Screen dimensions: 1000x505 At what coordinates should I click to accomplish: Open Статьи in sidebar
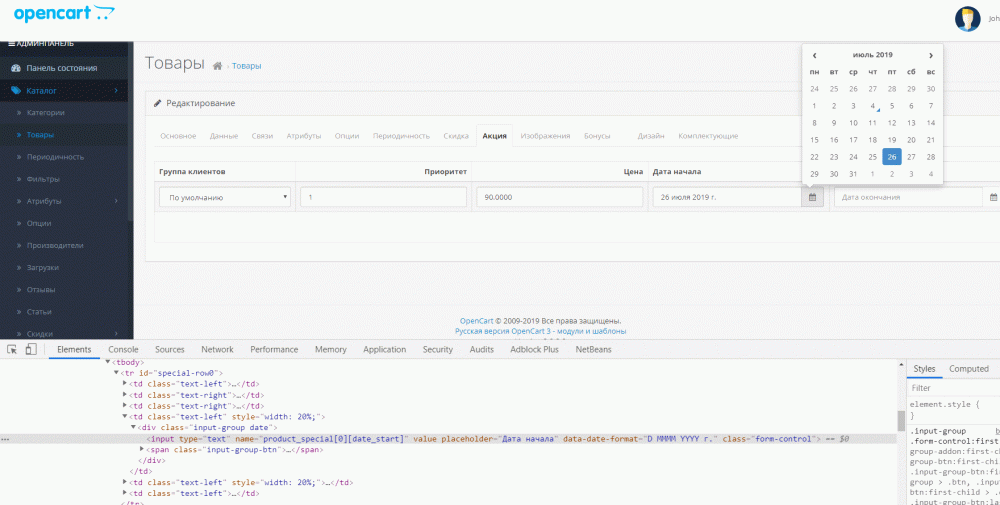coord(39,312)
